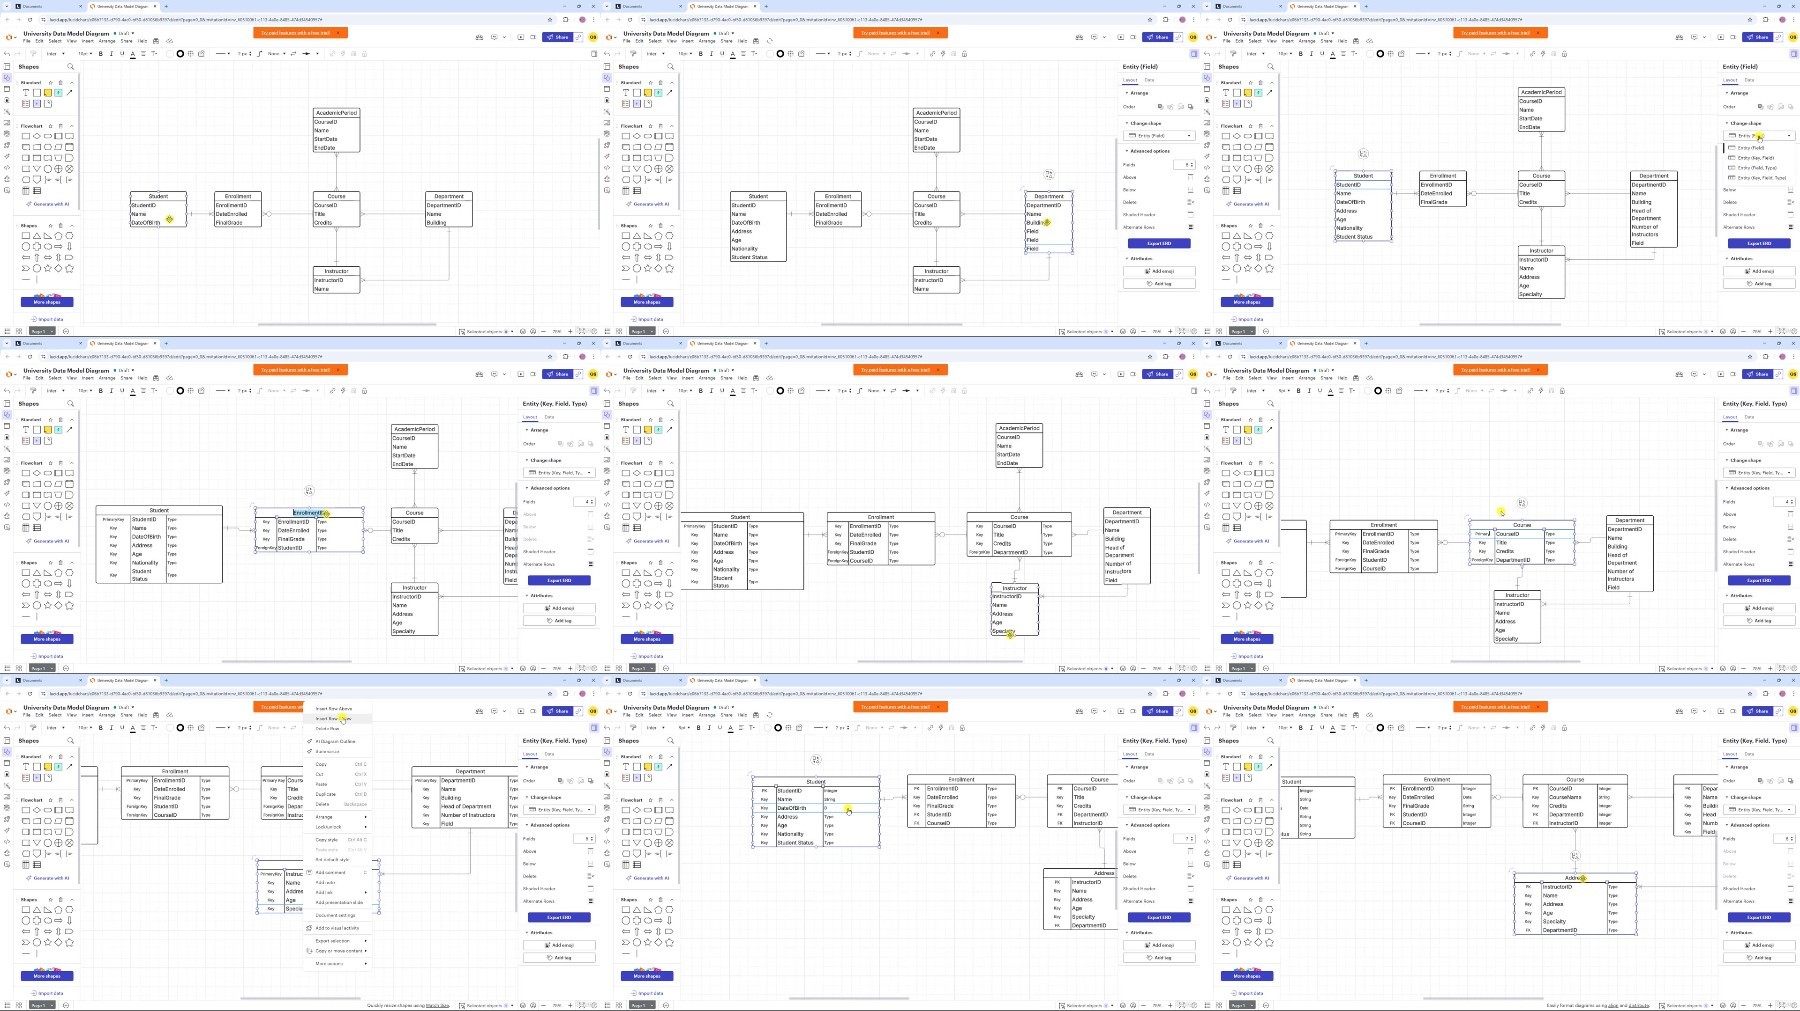Image resolution: width=1800 pixels, height=1011 pixels.
Task: Toggle Shaded Header in top-right frame panel
Action: (x=1790, y=215)
